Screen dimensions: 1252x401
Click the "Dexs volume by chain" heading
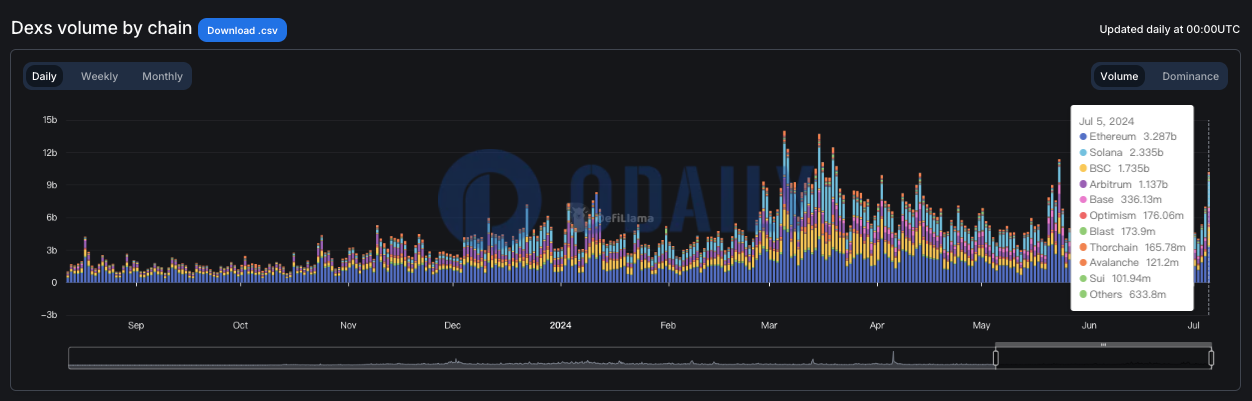(x=101, y=28)
